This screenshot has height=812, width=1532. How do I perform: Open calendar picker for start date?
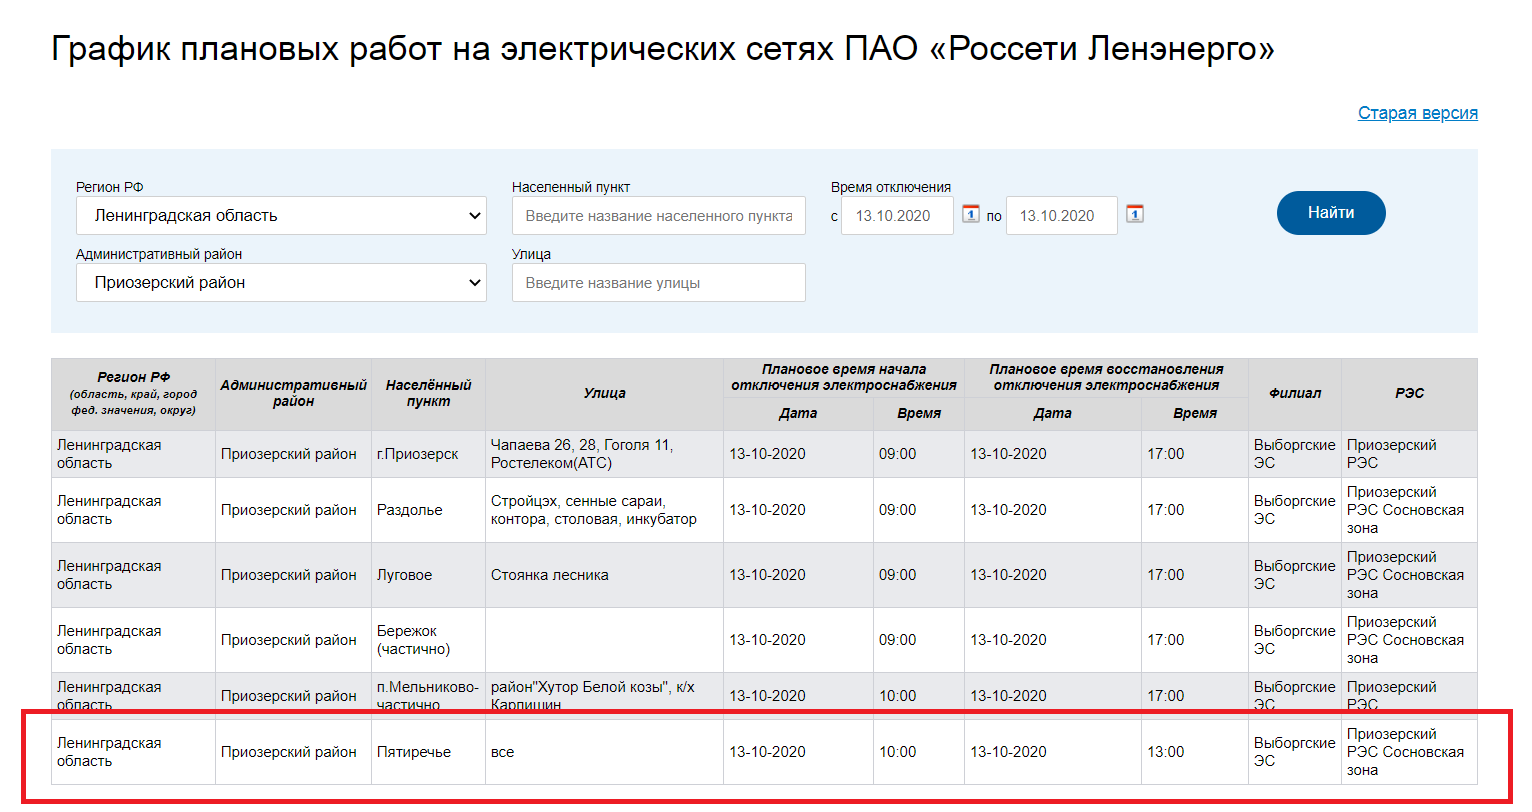pyautogui.click(x=971, y=214)
